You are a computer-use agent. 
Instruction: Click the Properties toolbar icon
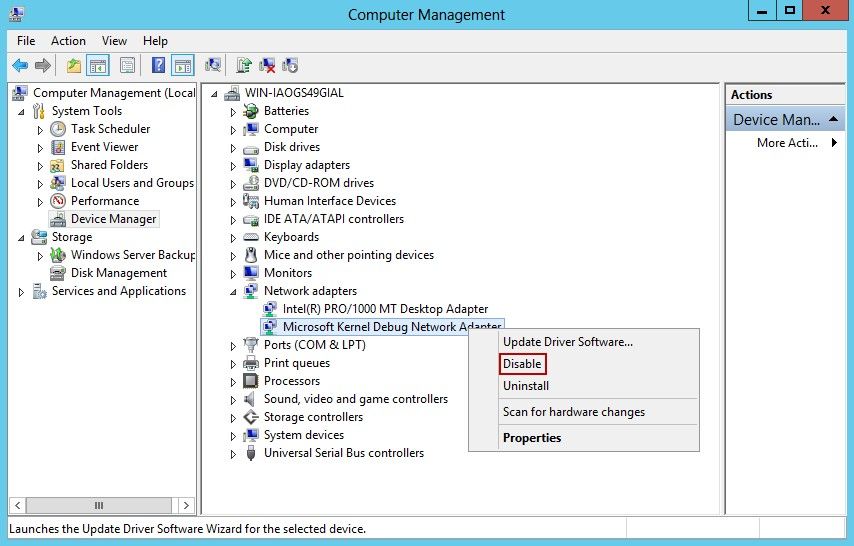[x=128, y=66]
